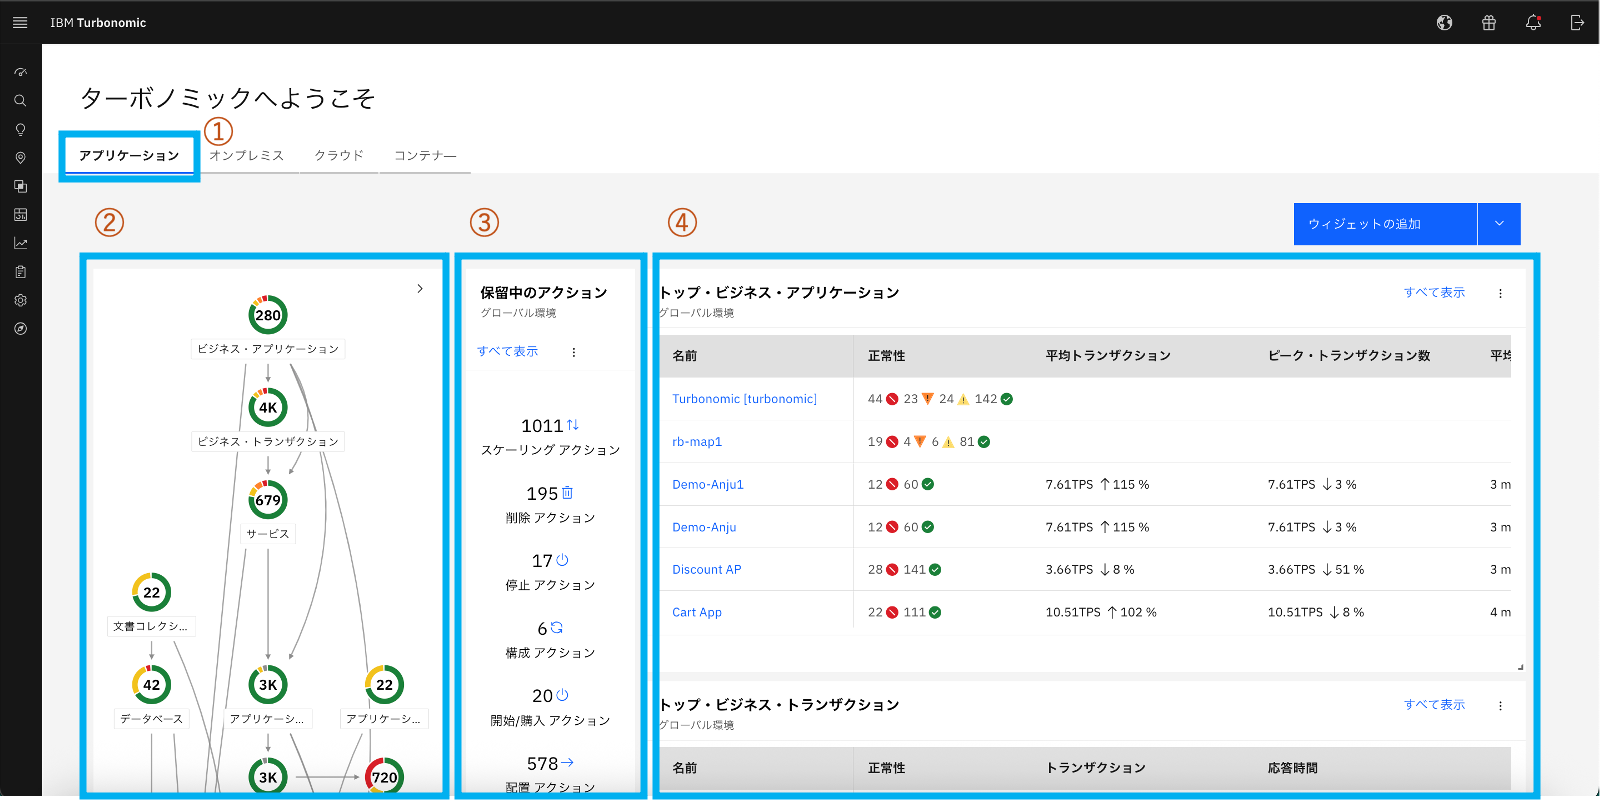Switch to the オンプレミス tab

pos(247,156)
